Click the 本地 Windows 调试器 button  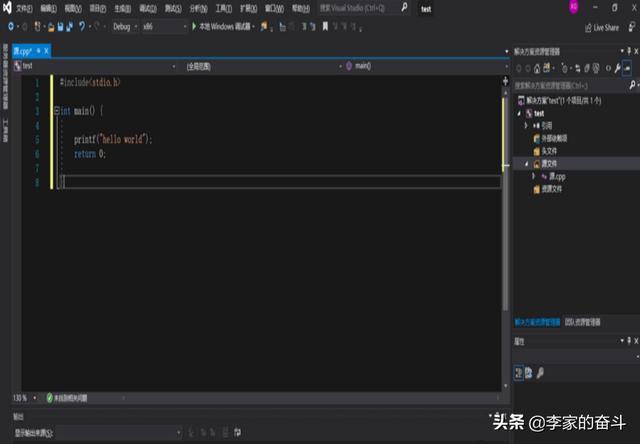point(227,27)
